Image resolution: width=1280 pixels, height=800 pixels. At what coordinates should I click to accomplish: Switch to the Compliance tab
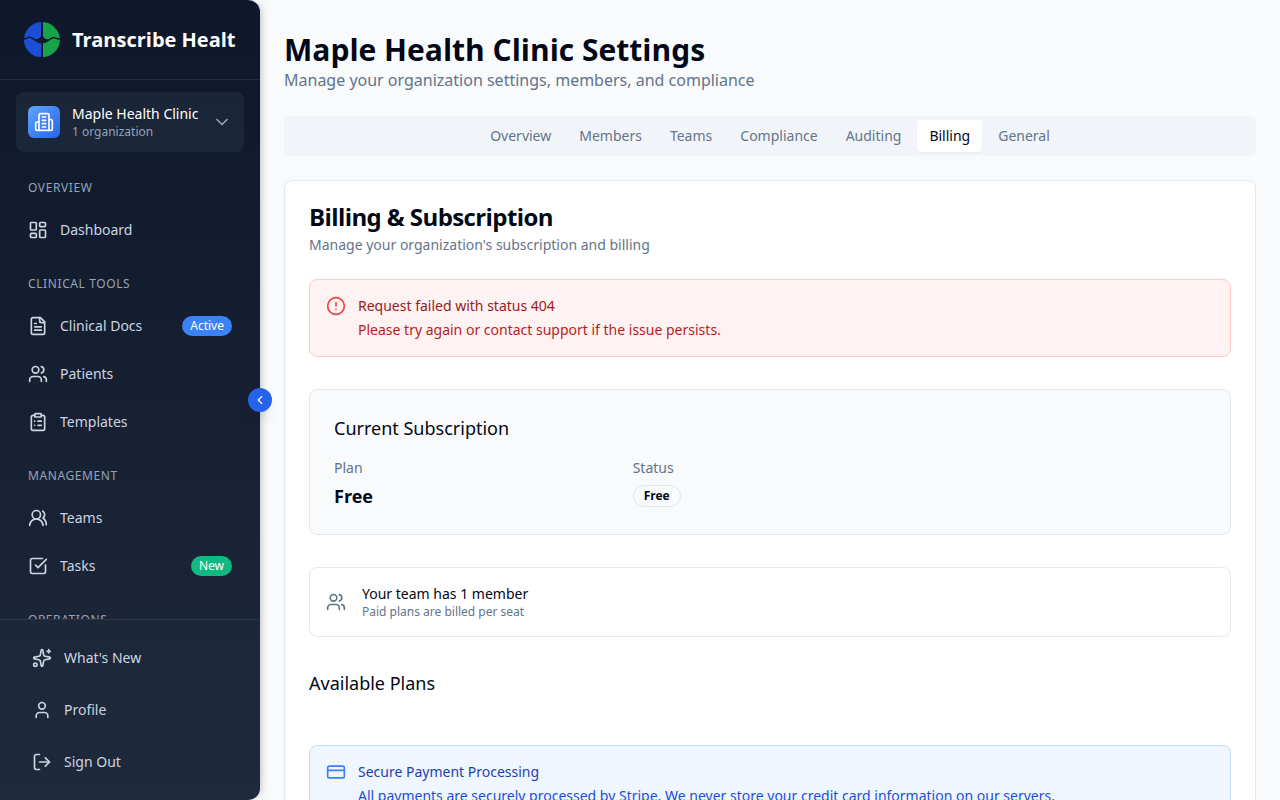click(779, 135)
